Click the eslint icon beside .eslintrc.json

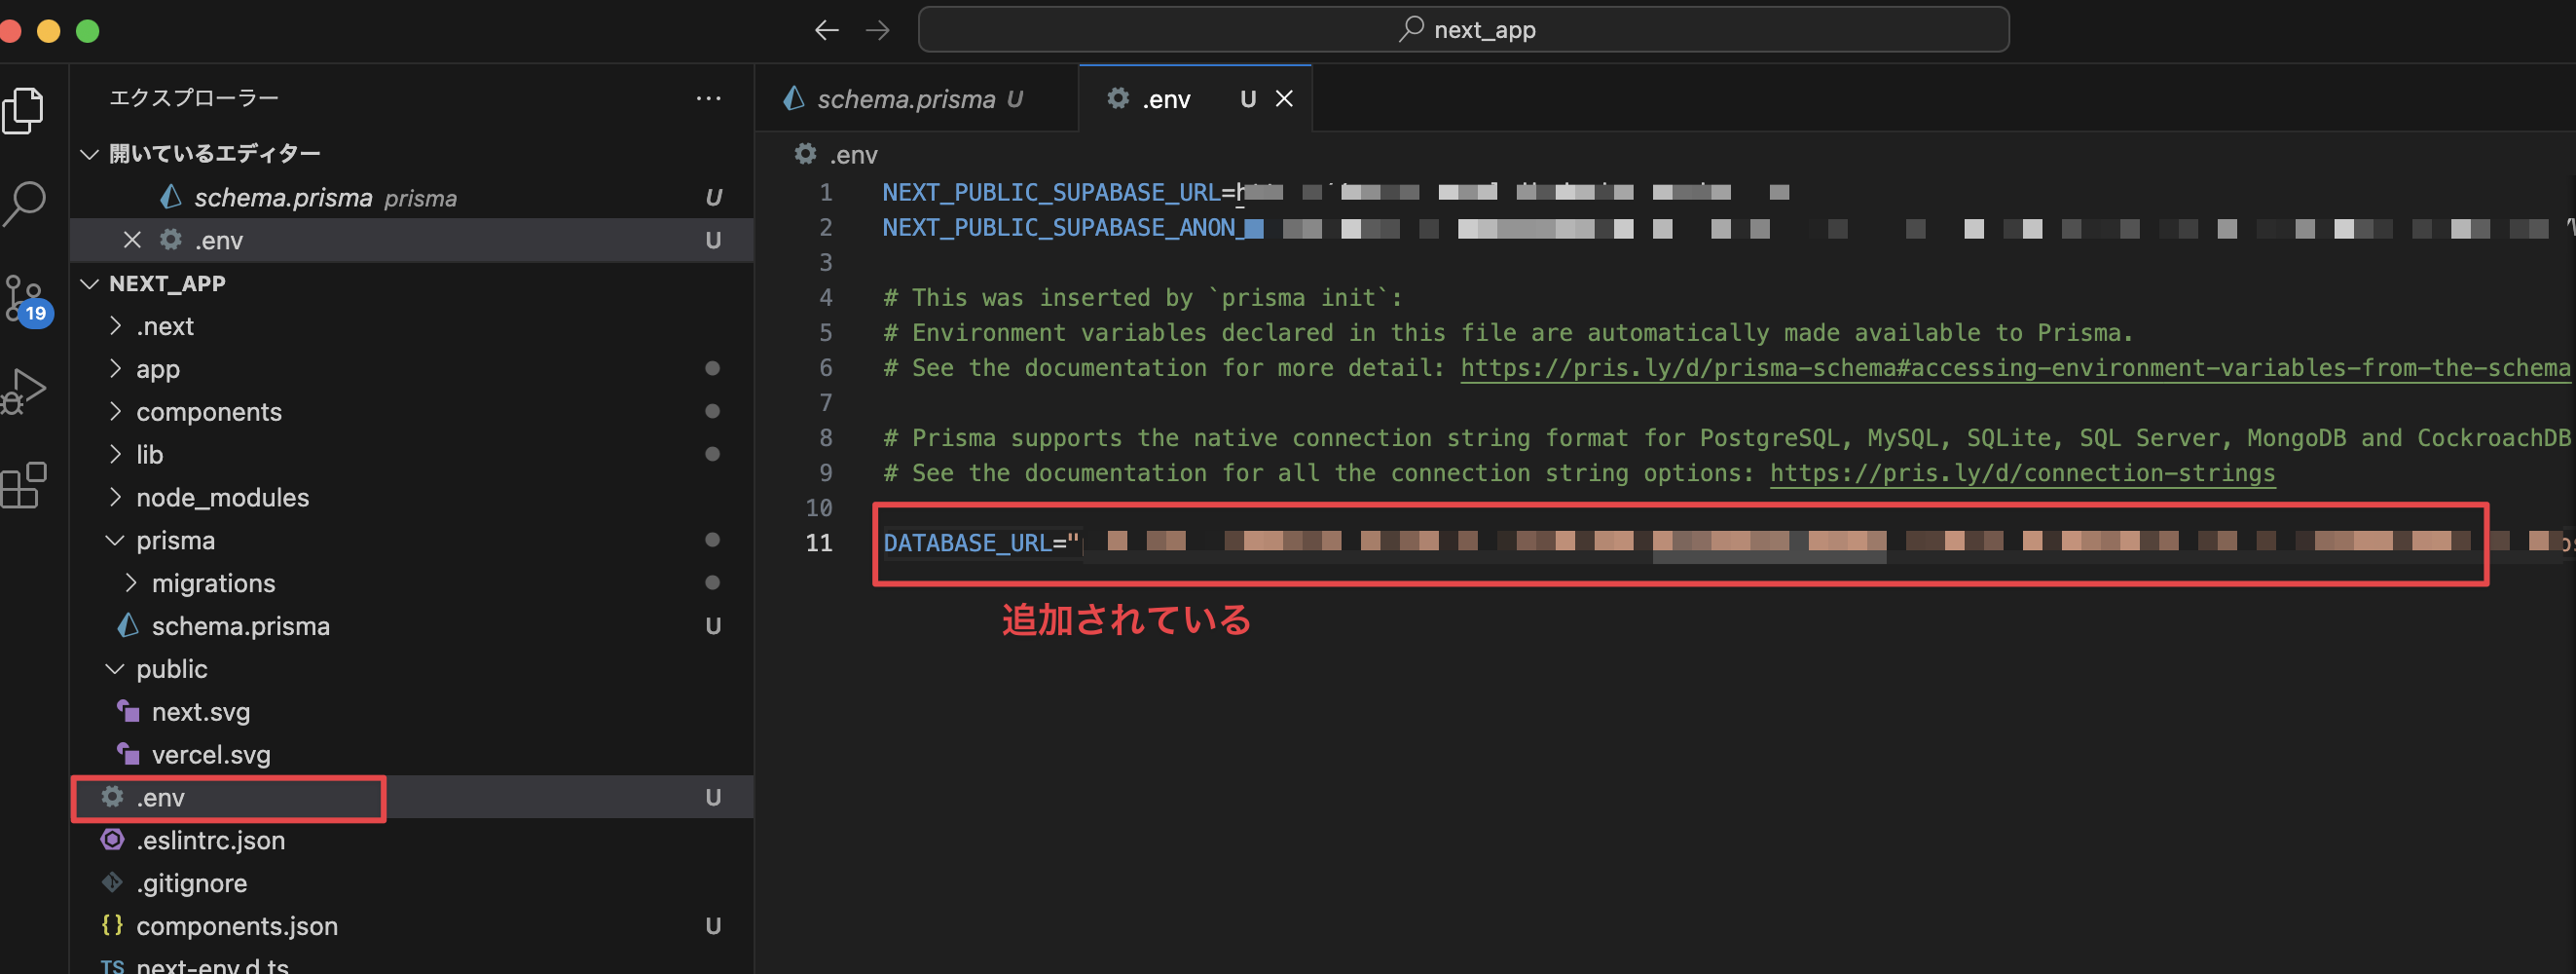[113, 840]
